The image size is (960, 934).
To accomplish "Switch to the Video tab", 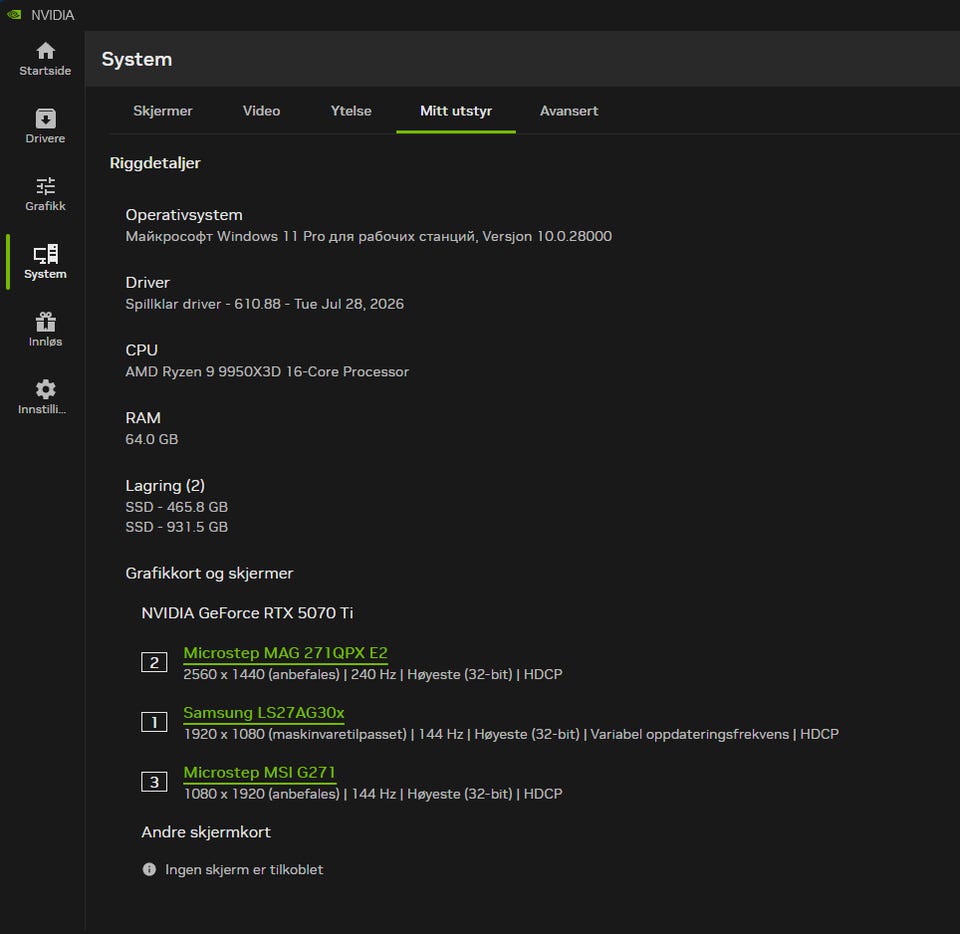I will [261, 111].
